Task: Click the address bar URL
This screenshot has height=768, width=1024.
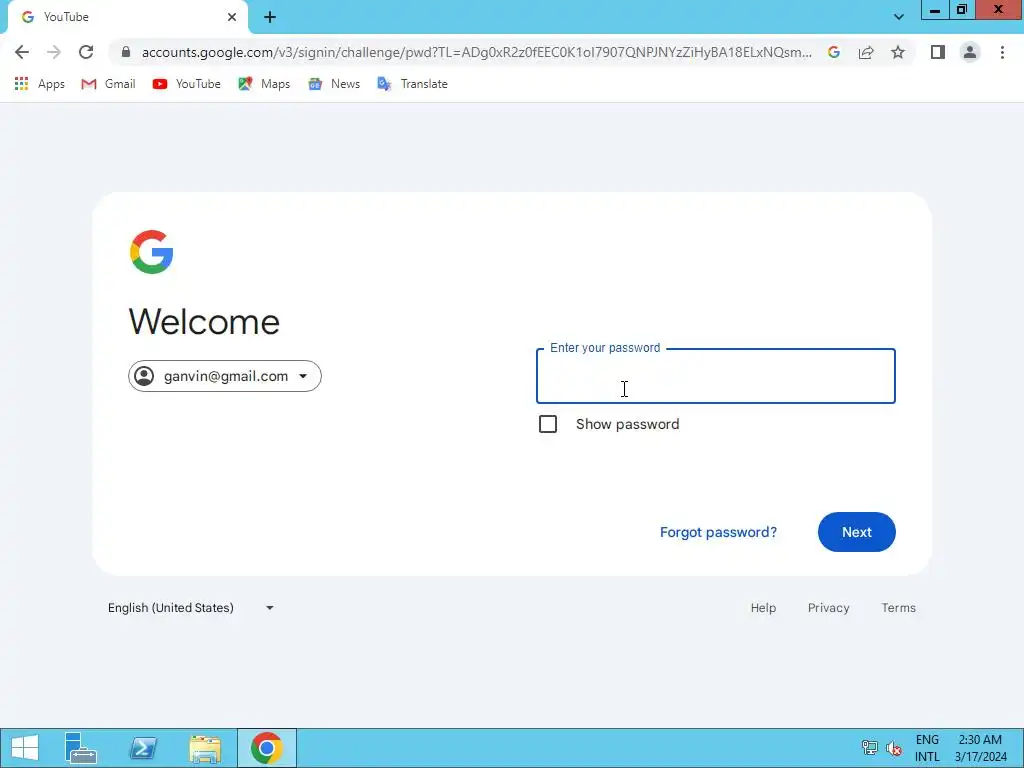Action: click(x=477, y=52)
